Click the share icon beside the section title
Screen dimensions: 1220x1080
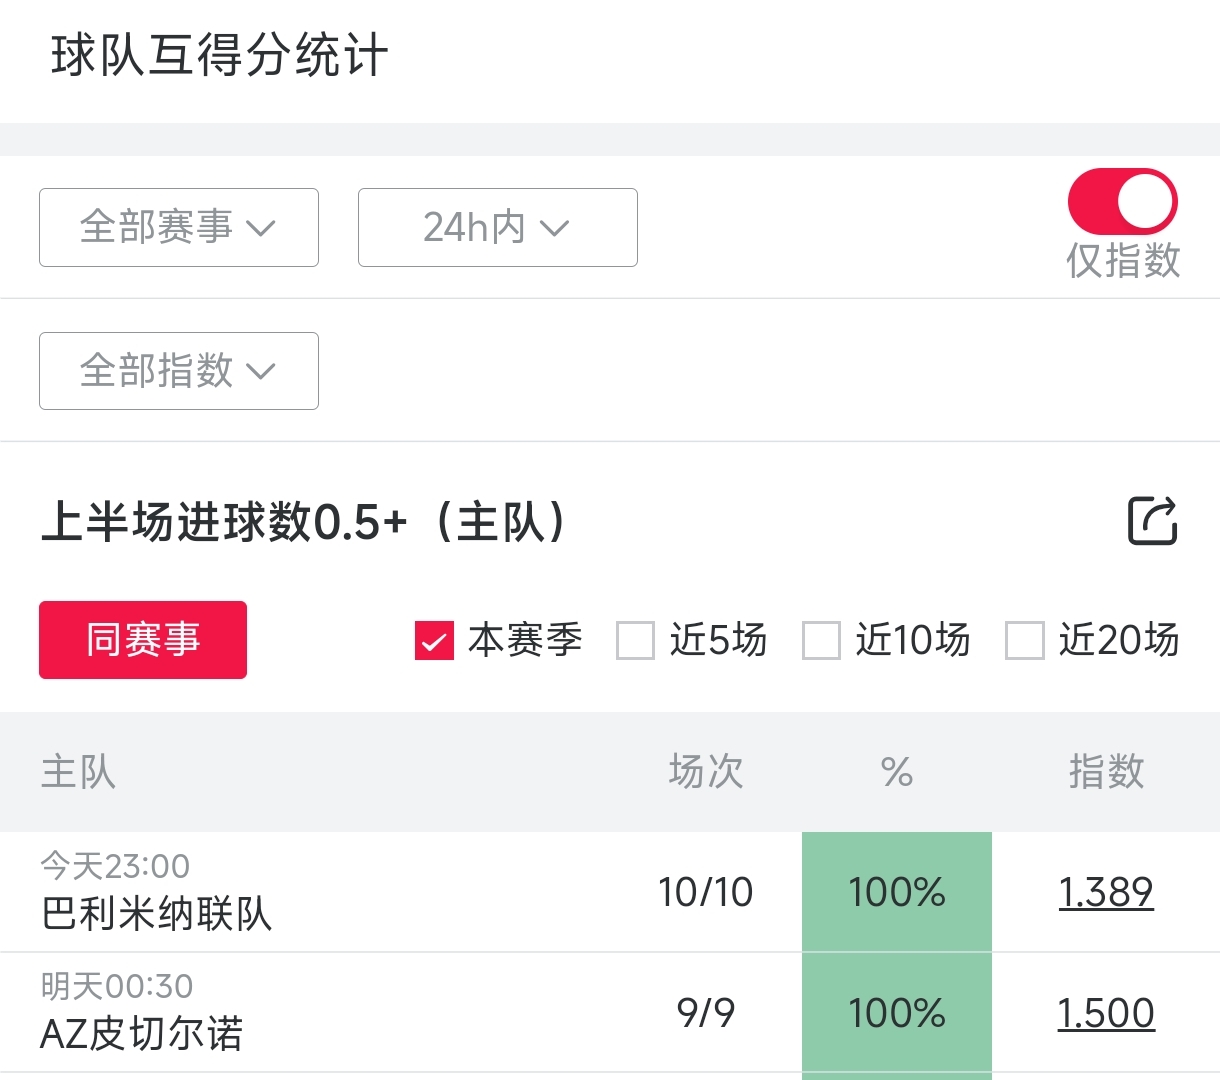(1152, 521)
